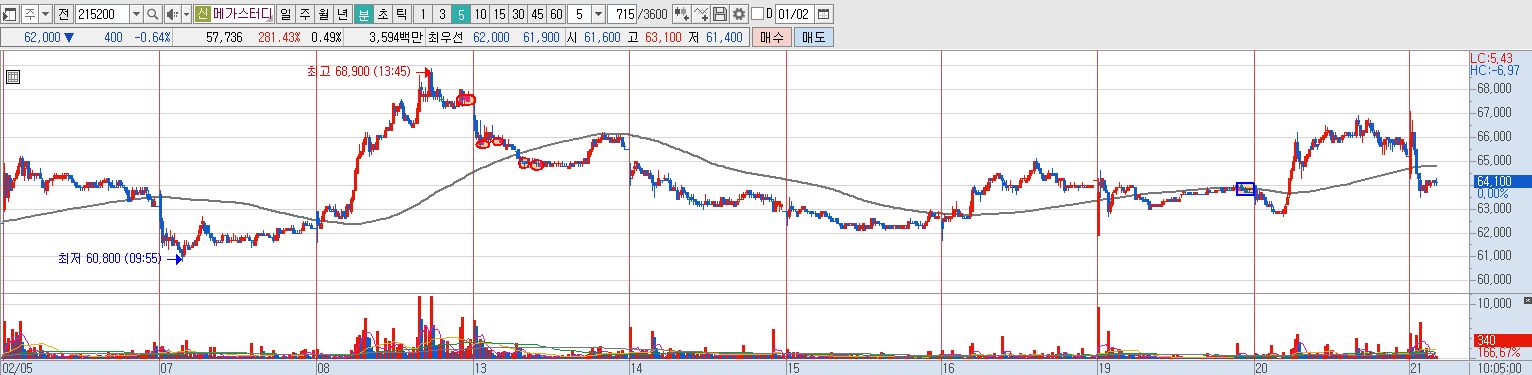Save chart with the floppy disk icon

pos(720,14)
